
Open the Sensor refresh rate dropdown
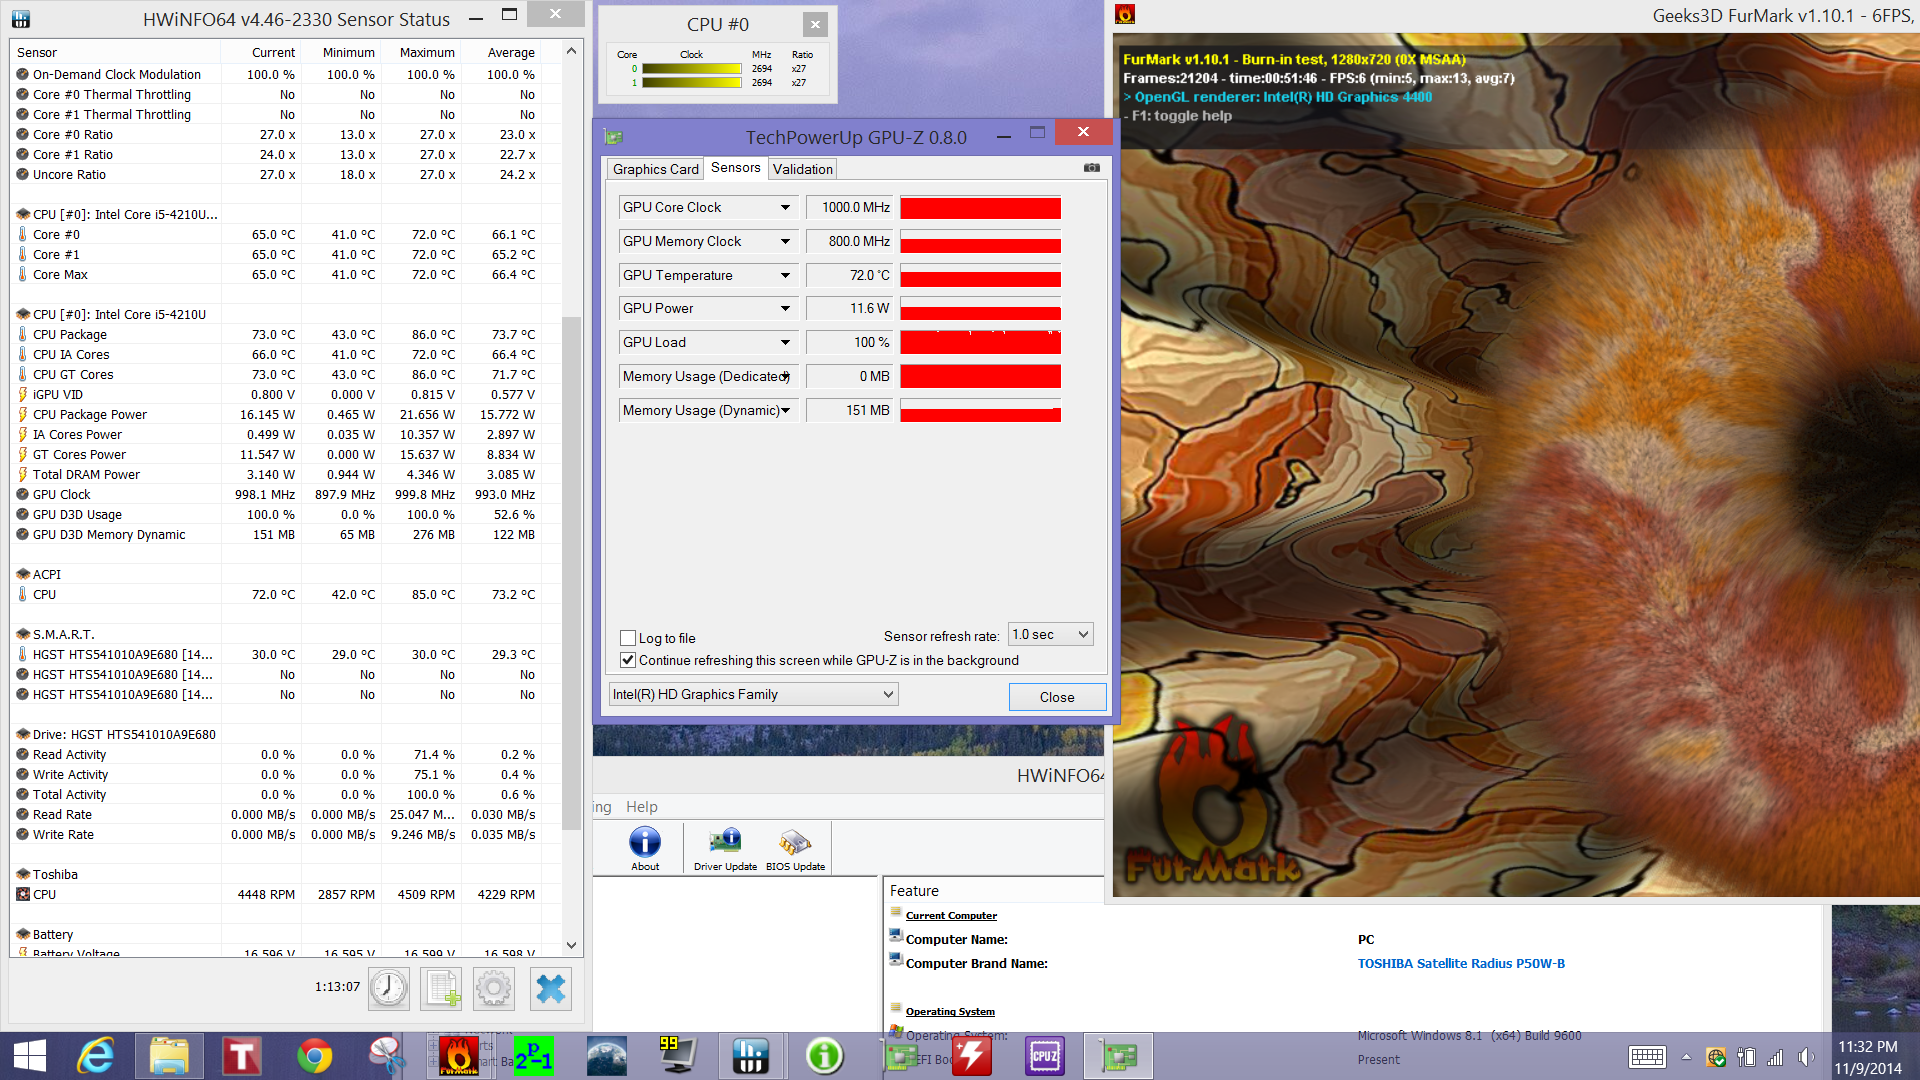(1050, 634)
